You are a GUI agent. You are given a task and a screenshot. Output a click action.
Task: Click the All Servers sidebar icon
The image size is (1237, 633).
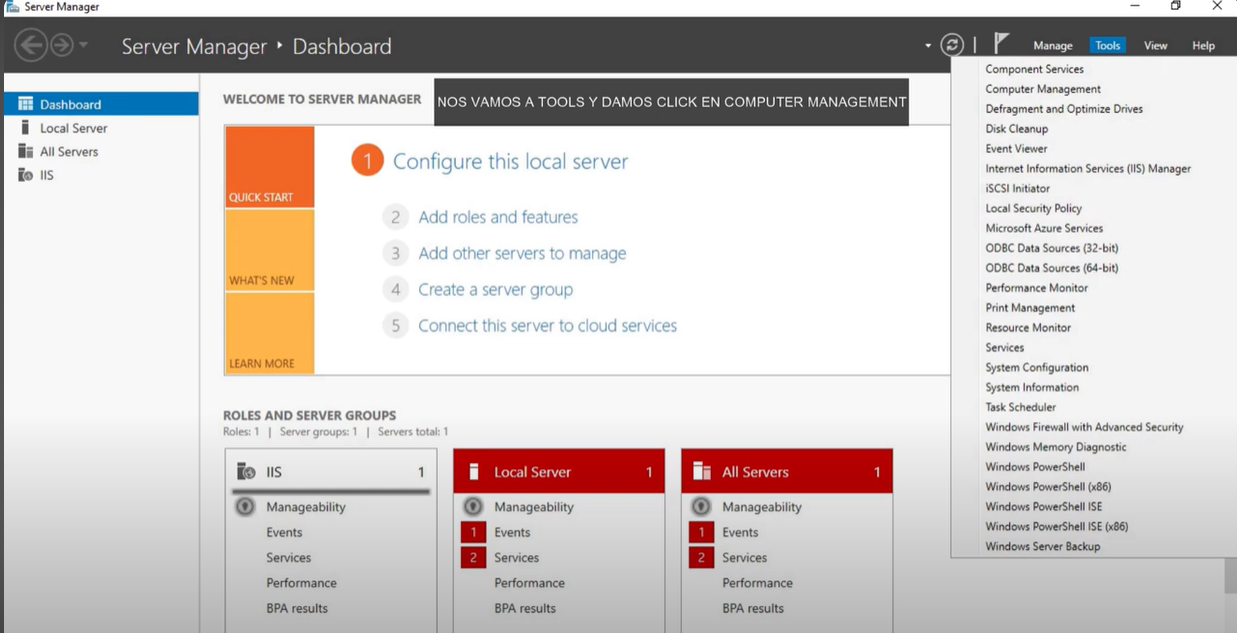26,151
